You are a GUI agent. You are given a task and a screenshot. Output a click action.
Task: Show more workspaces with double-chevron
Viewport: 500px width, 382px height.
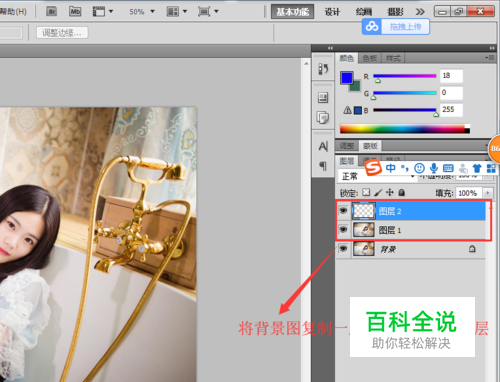(x=420, y=12)
